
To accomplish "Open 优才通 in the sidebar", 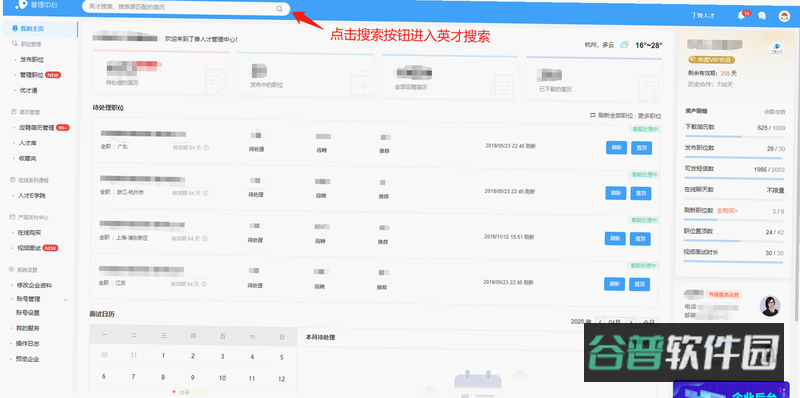I will tap(29, 90).
